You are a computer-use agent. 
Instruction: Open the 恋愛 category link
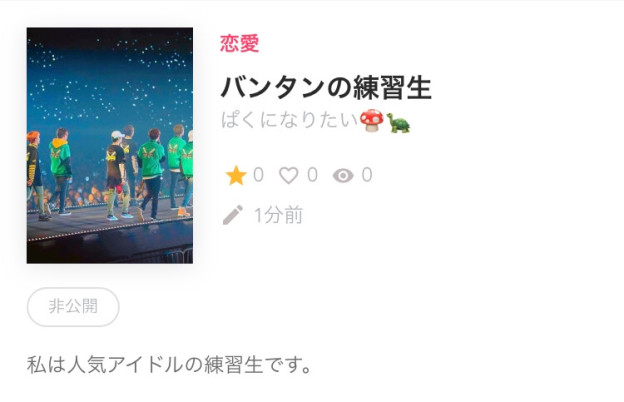240,43
